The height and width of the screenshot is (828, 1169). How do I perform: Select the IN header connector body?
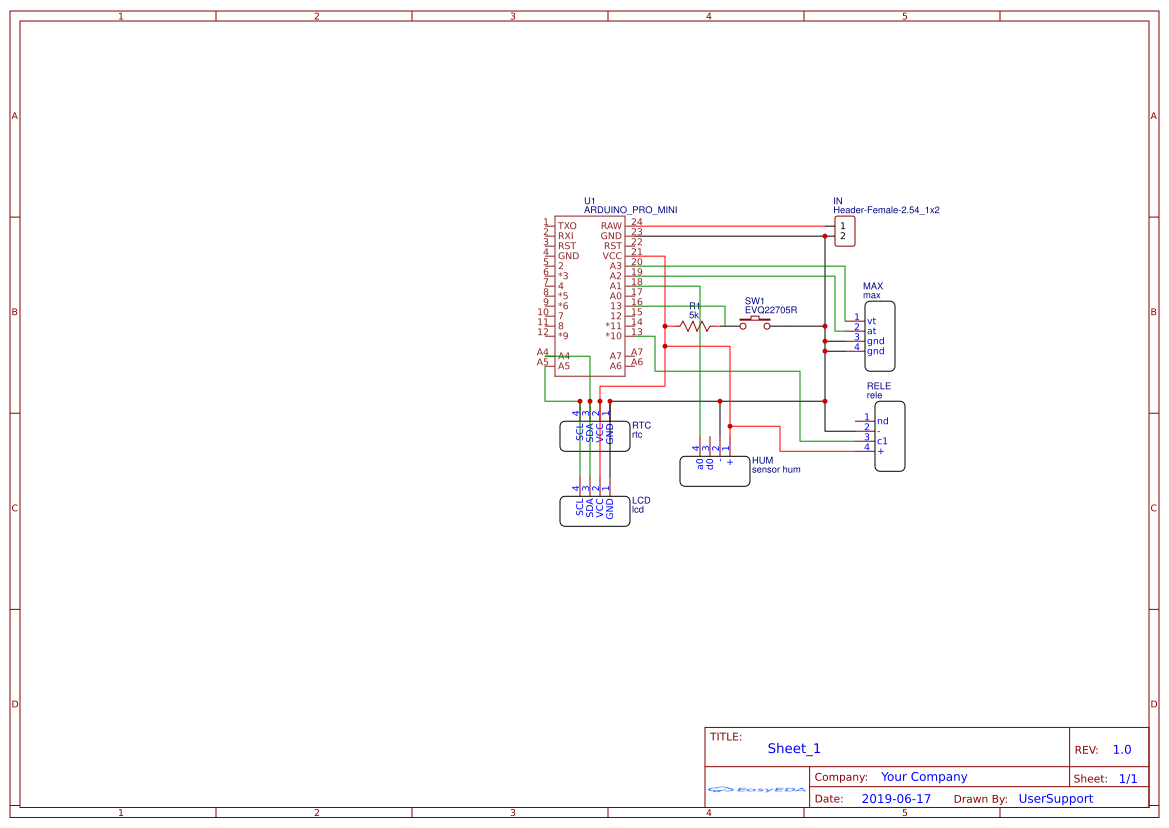click(x=844, y=231)
